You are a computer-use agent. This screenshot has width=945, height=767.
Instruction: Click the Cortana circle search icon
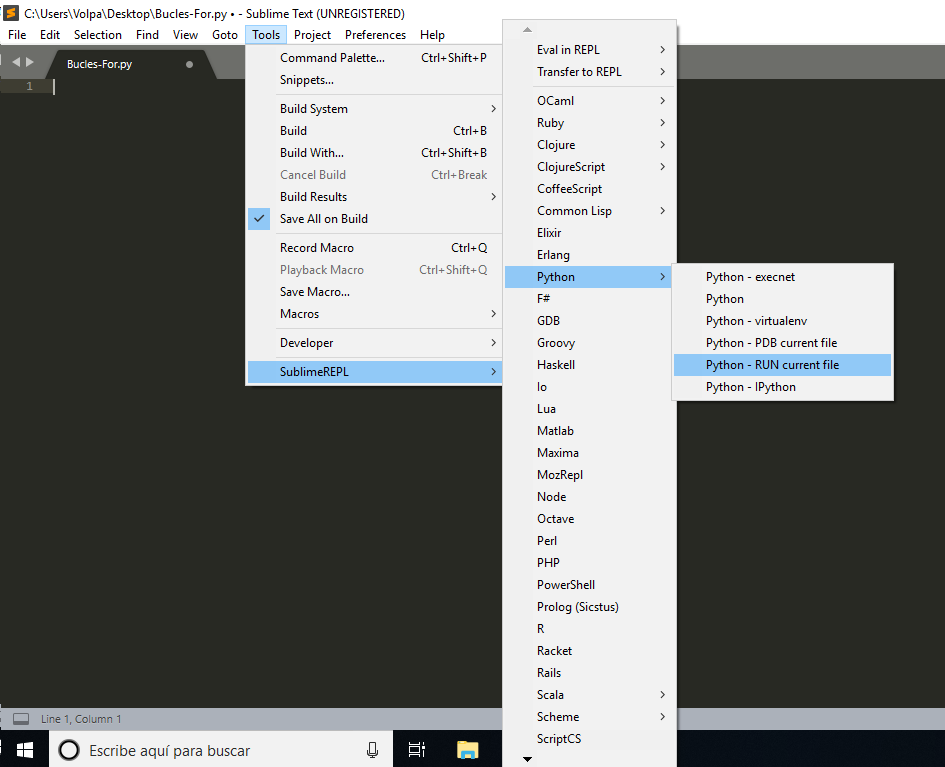[68, 750]
